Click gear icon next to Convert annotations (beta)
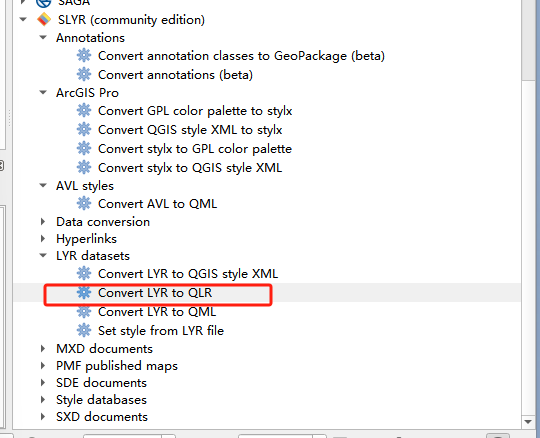 coord(84,74)
